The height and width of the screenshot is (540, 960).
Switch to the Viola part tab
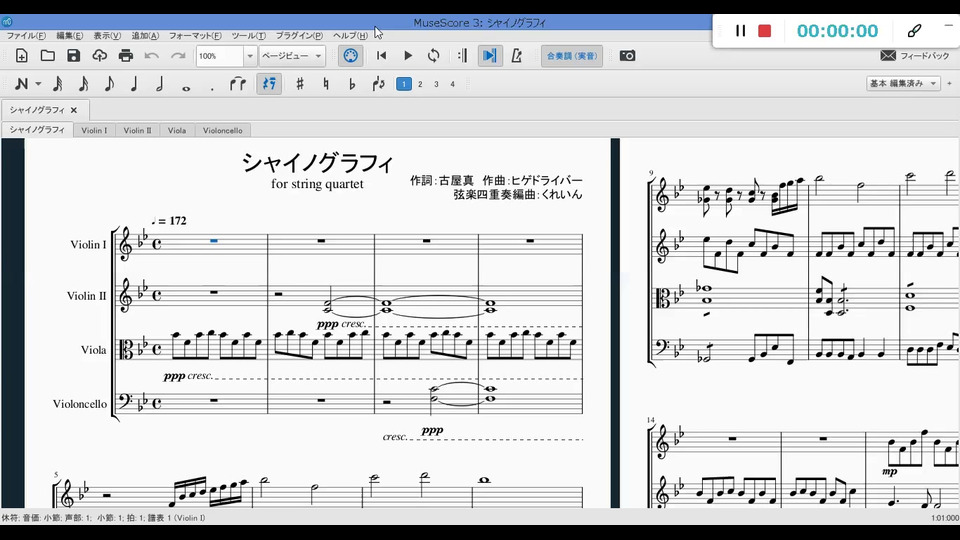click(x=177, y=130)
